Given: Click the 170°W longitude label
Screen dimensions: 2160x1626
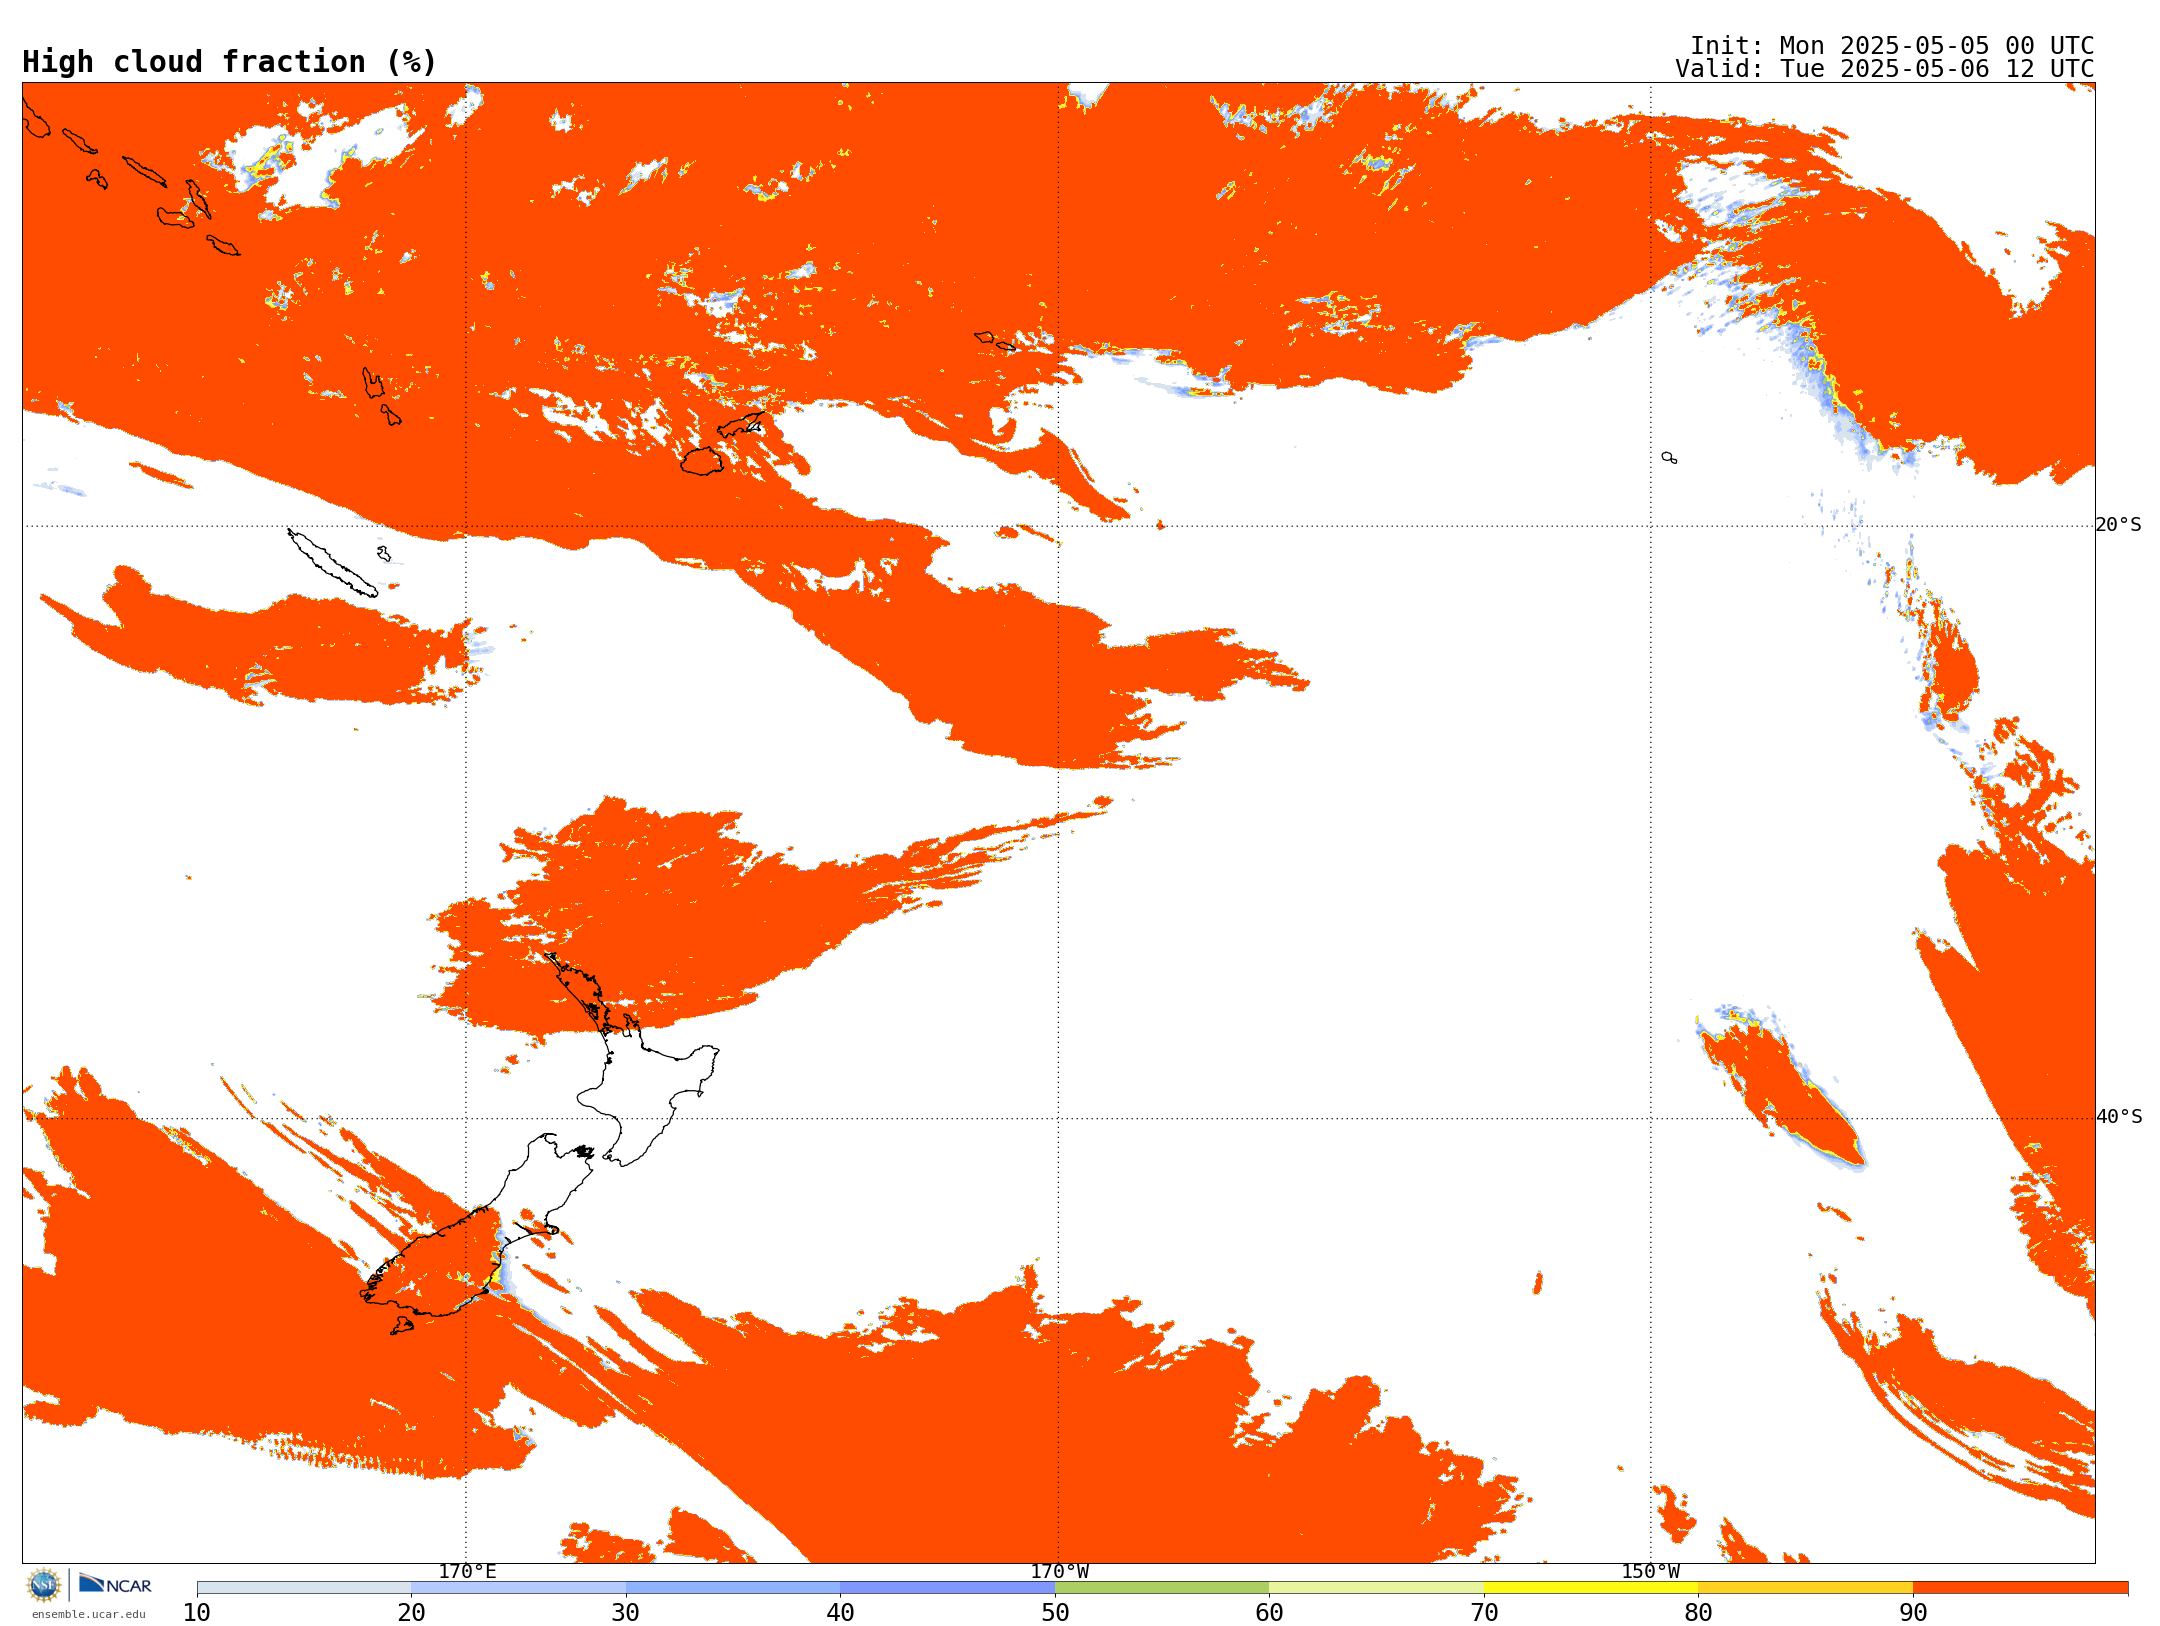Looking at the screenshot, I should tap(1059, 1571).
